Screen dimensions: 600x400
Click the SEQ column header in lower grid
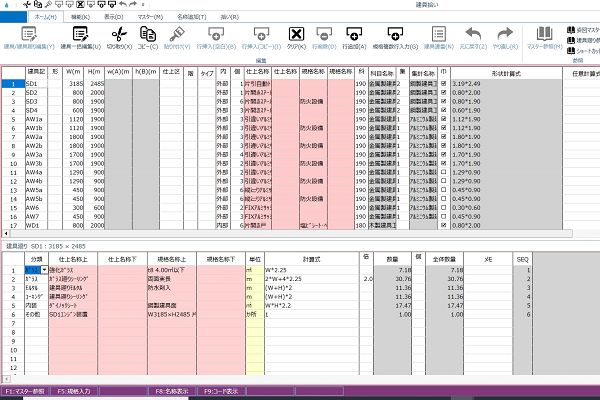click(x=522, y=259)
